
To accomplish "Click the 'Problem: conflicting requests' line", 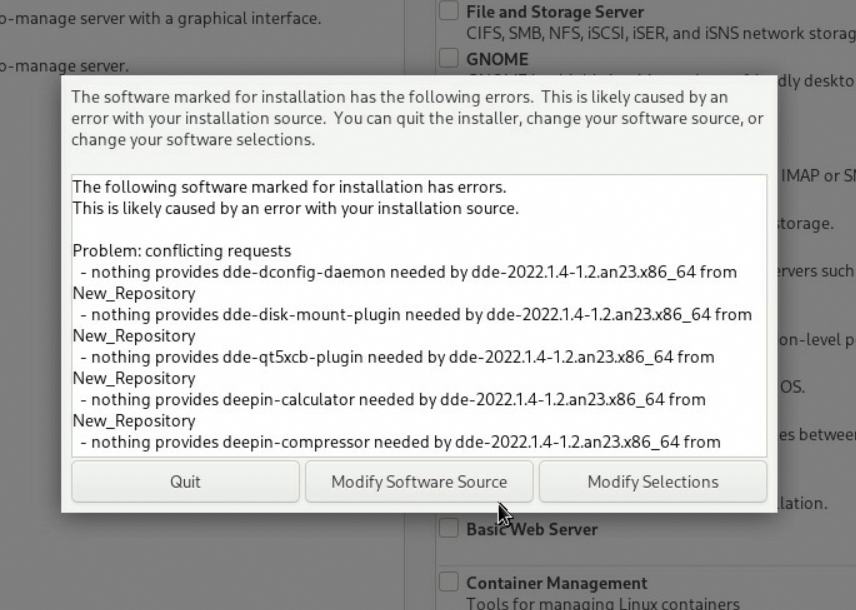I will tap(182, 250).
